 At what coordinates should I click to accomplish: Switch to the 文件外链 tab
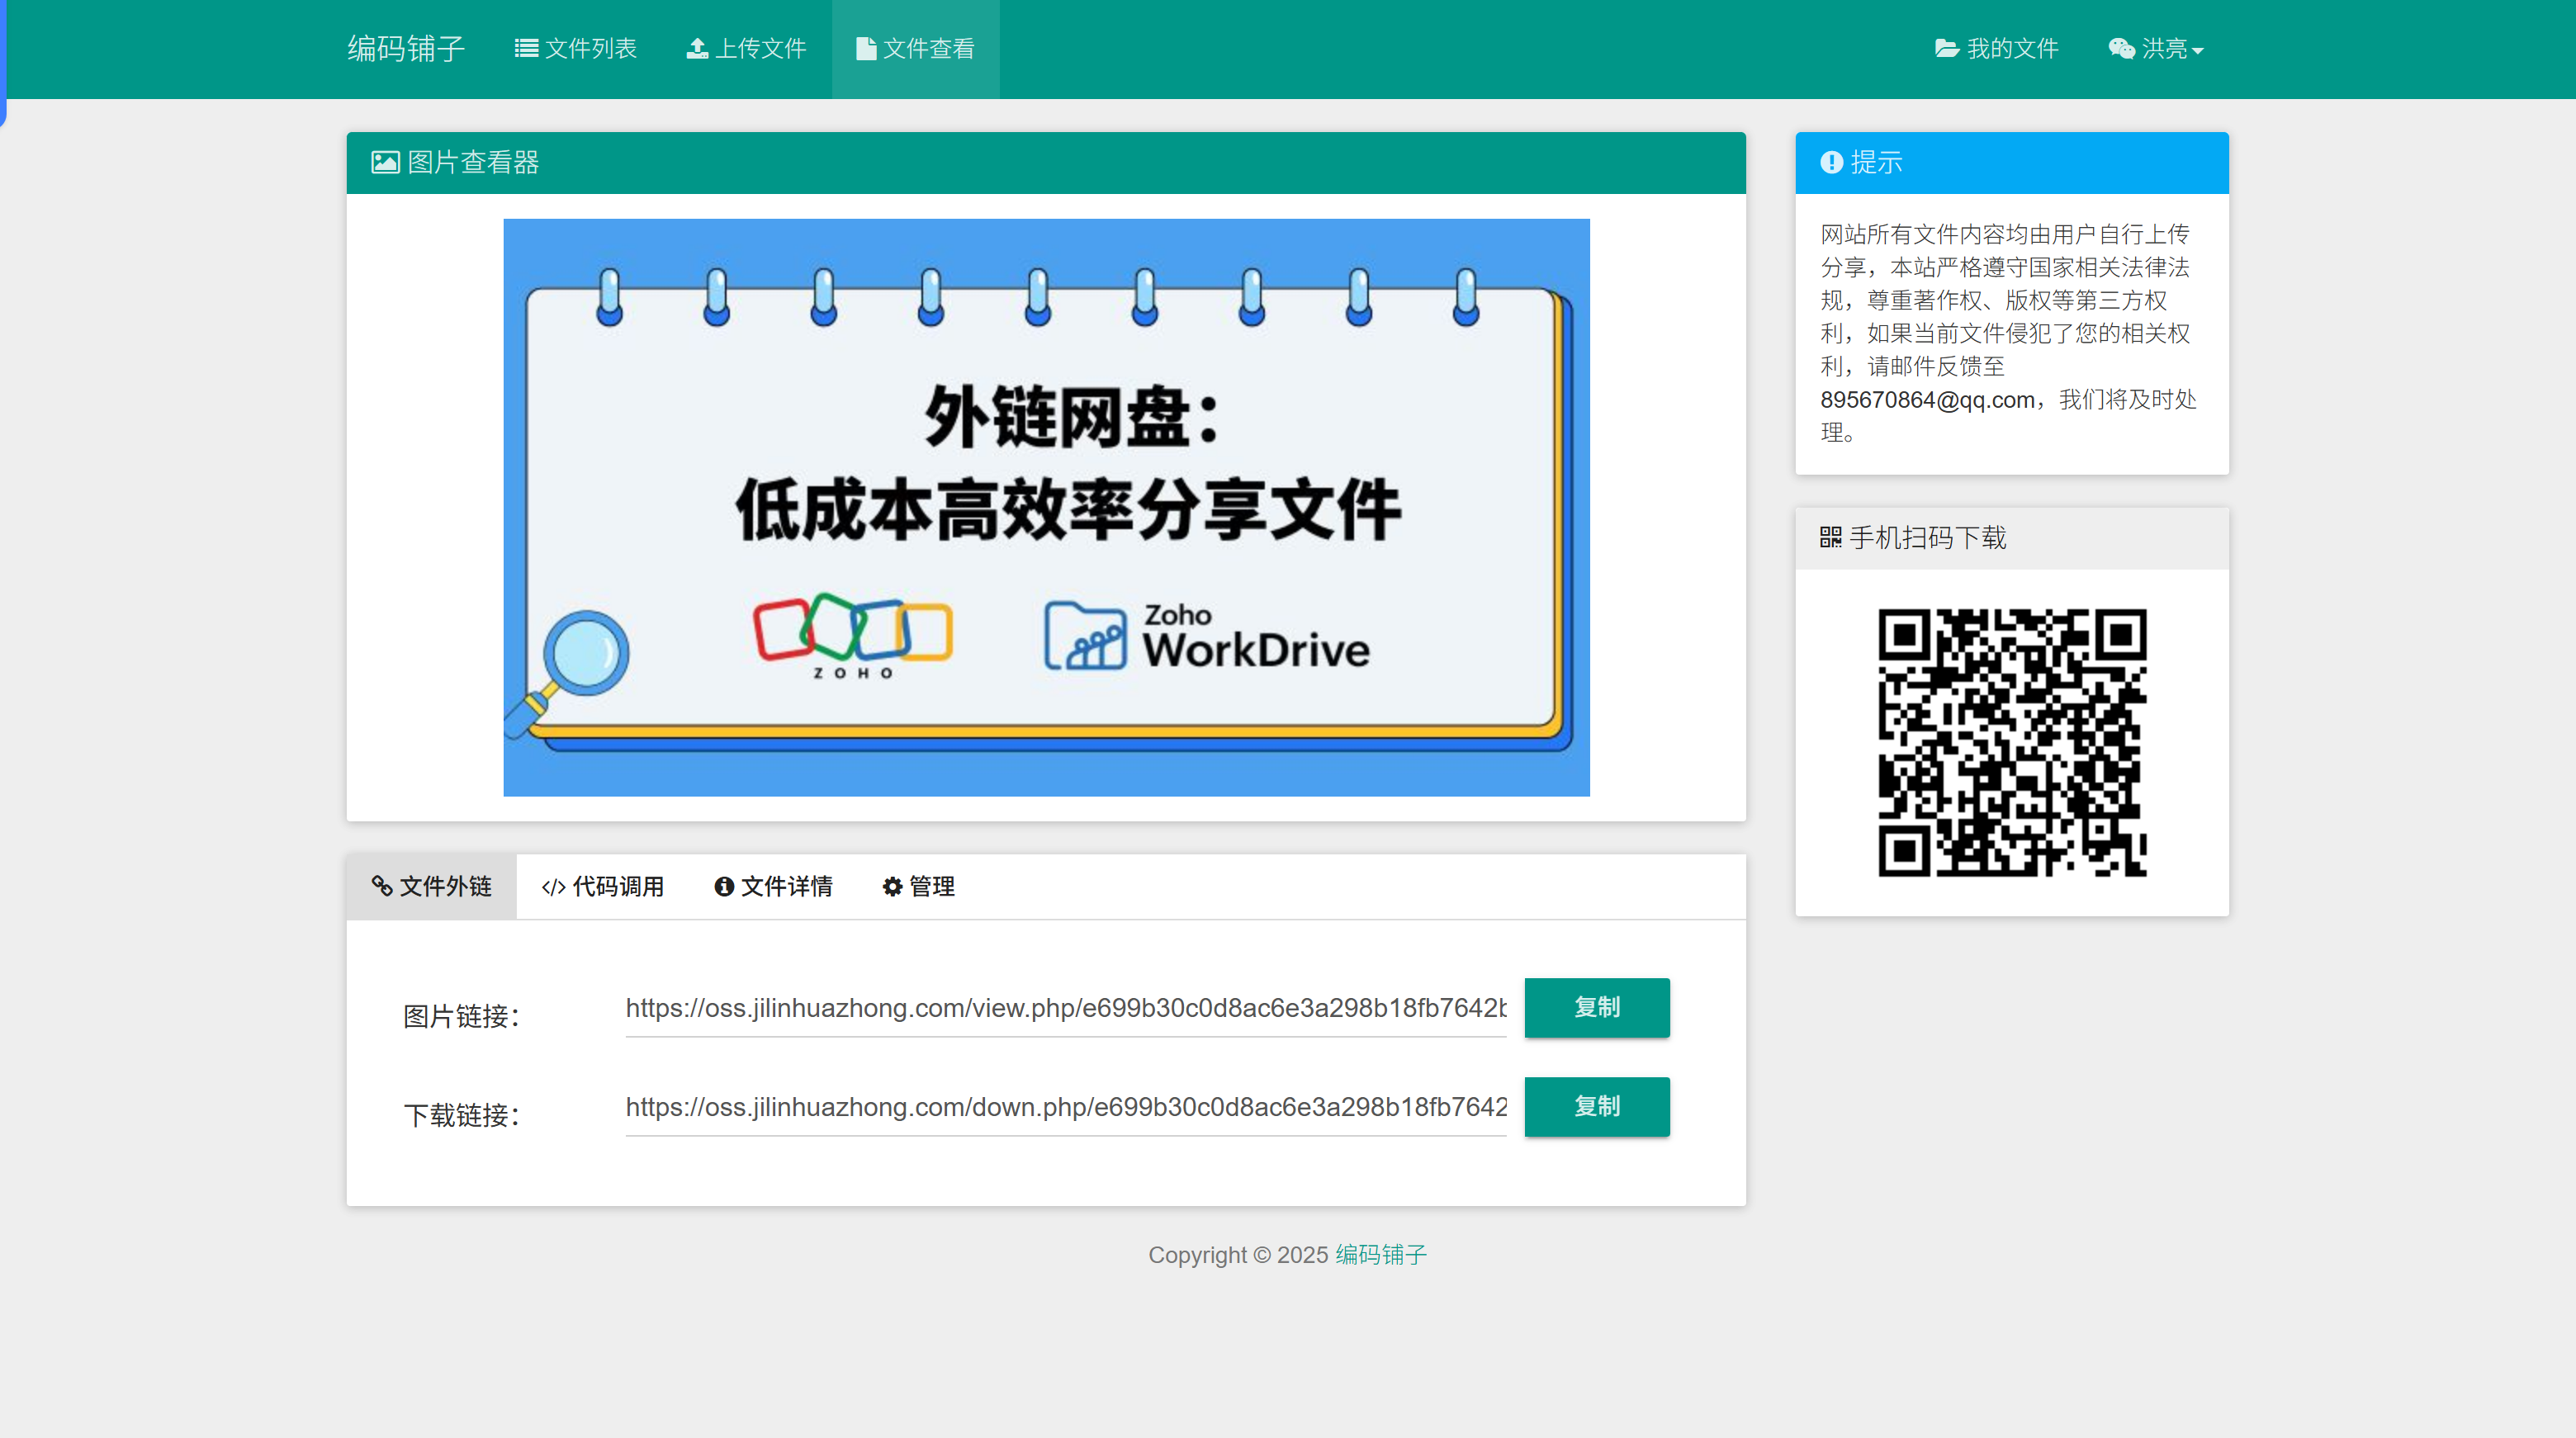(431, 887)
